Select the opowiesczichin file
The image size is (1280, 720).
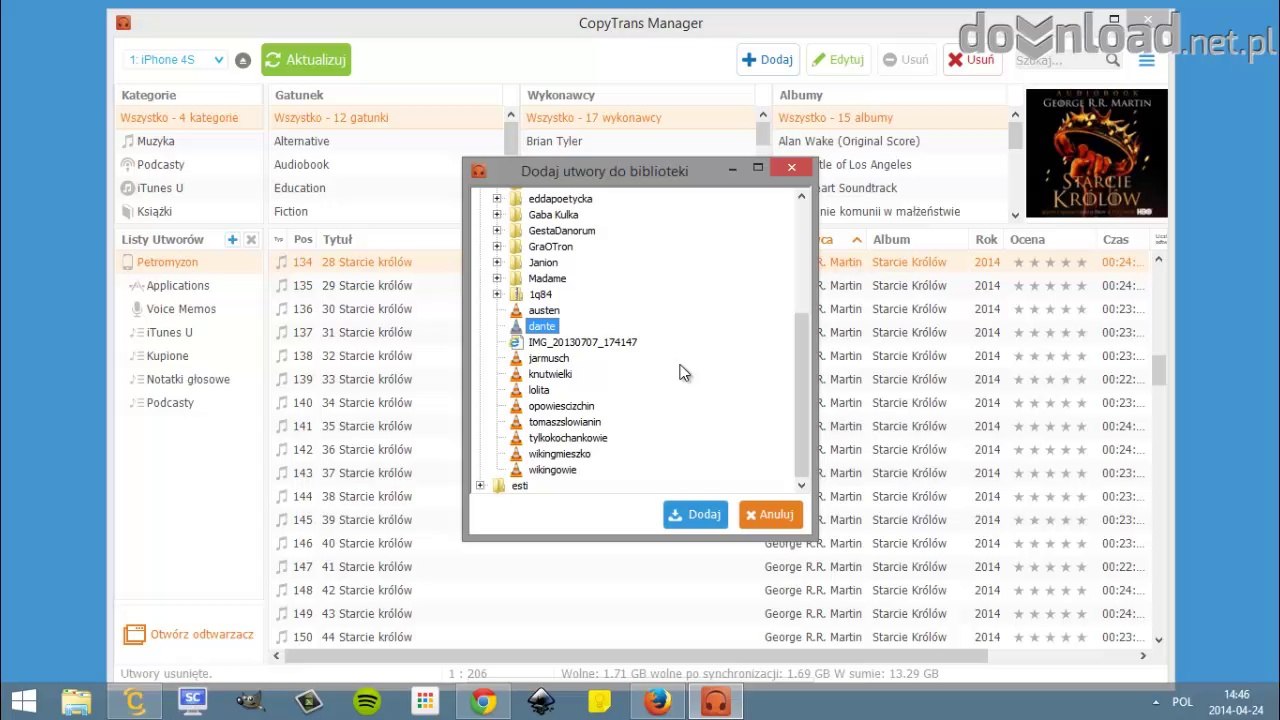561,406
